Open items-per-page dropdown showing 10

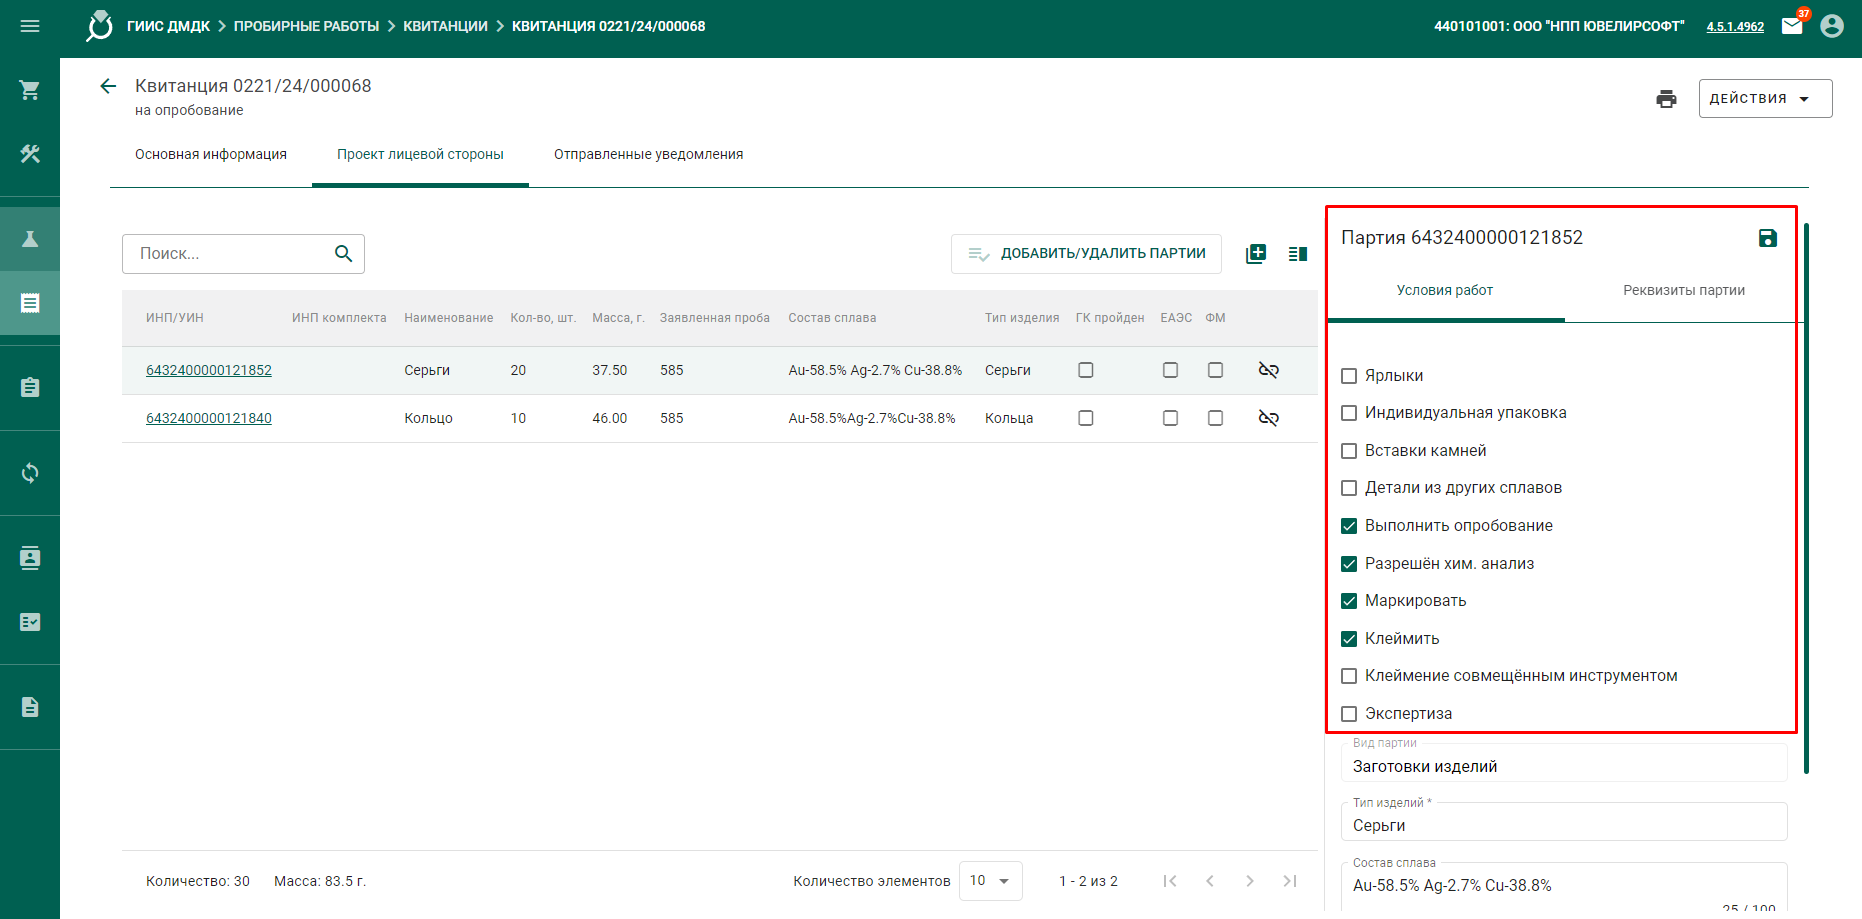[990, 881]
